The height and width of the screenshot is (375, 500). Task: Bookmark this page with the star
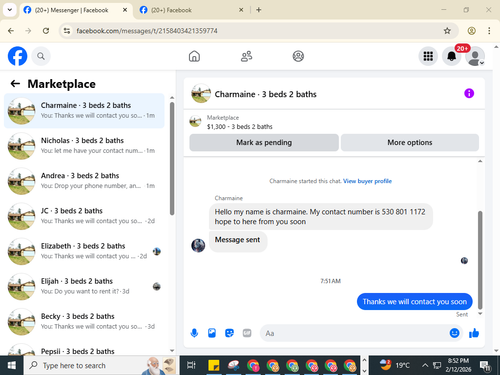pos(447,31)
